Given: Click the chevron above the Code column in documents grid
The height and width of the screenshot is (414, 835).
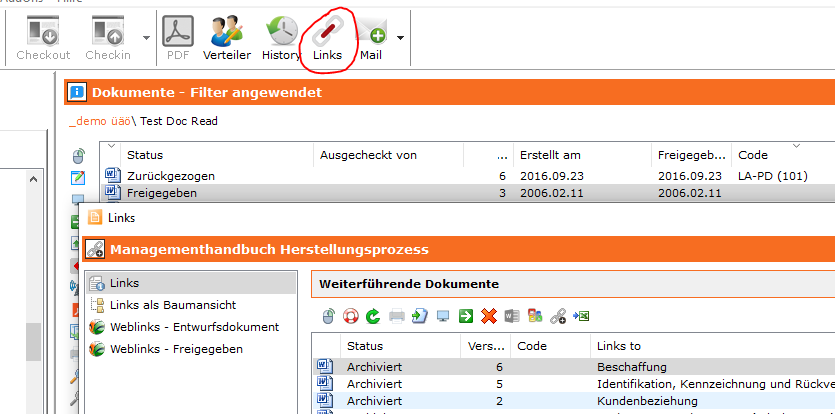Looking at the screenshot, I should [796, 146].
